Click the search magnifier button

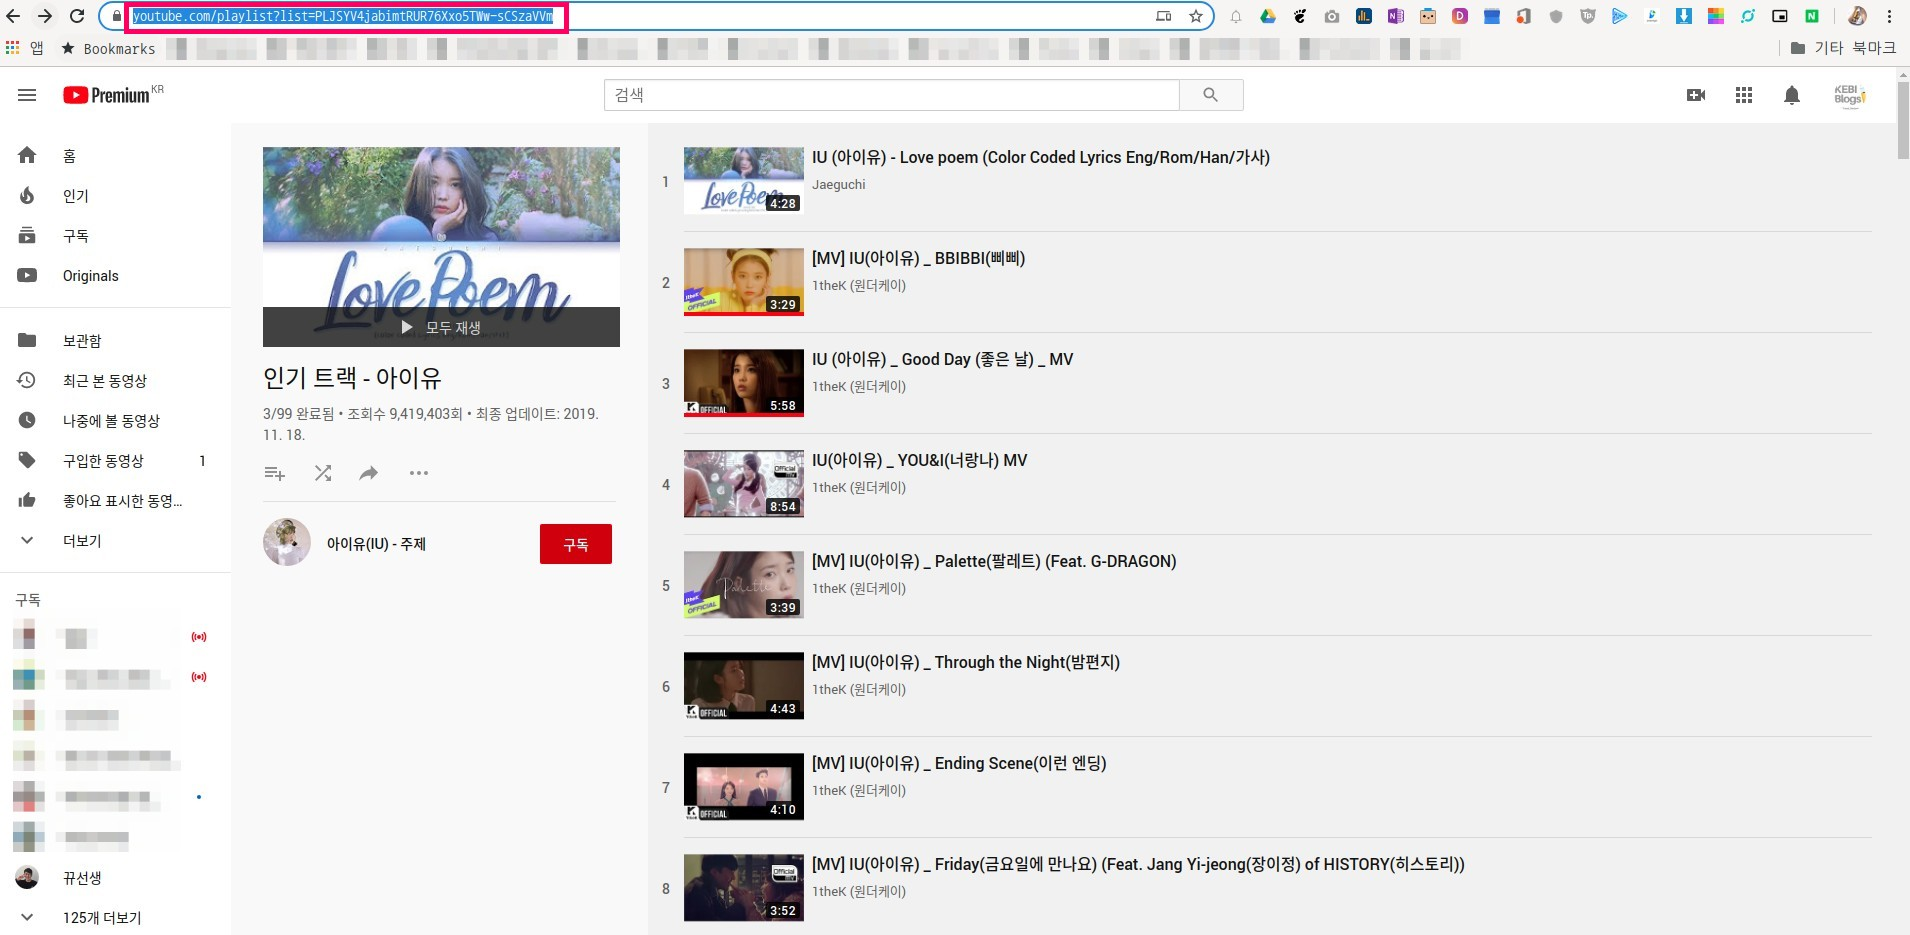point(1211,95)
